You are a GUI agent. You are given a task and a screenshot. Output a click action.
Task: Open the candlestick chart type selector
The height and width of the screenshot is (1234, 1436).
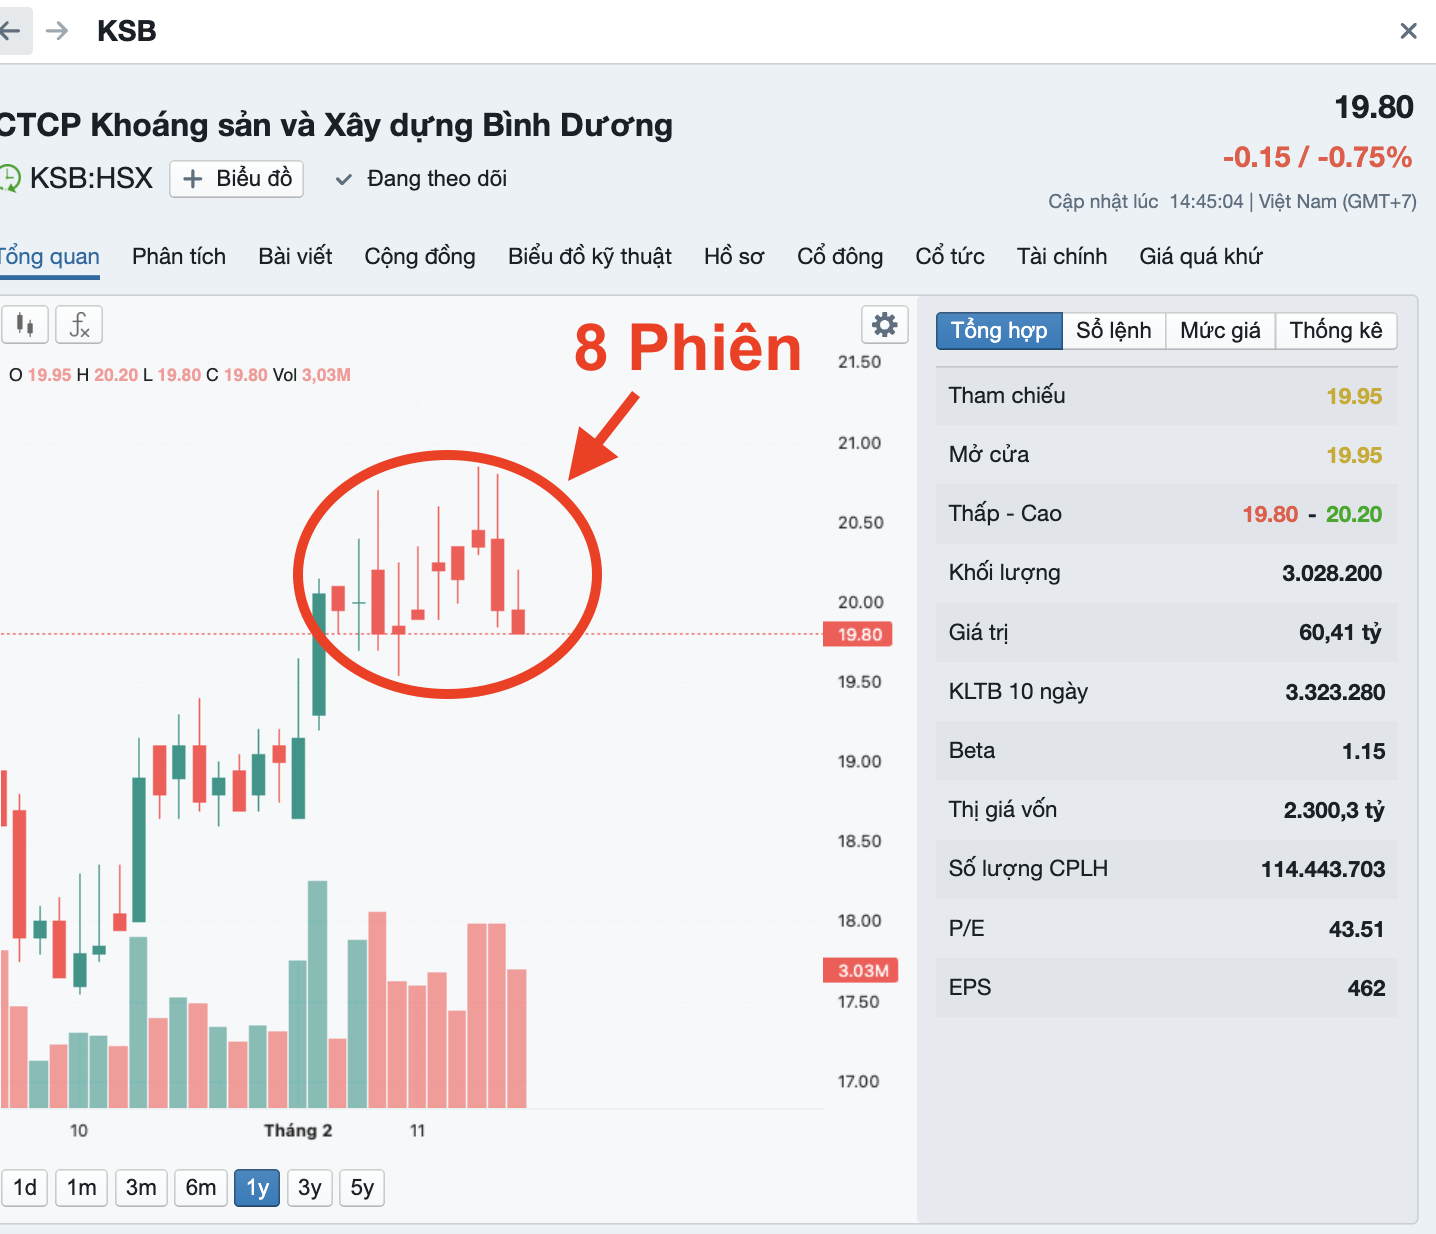pos(24,325)
